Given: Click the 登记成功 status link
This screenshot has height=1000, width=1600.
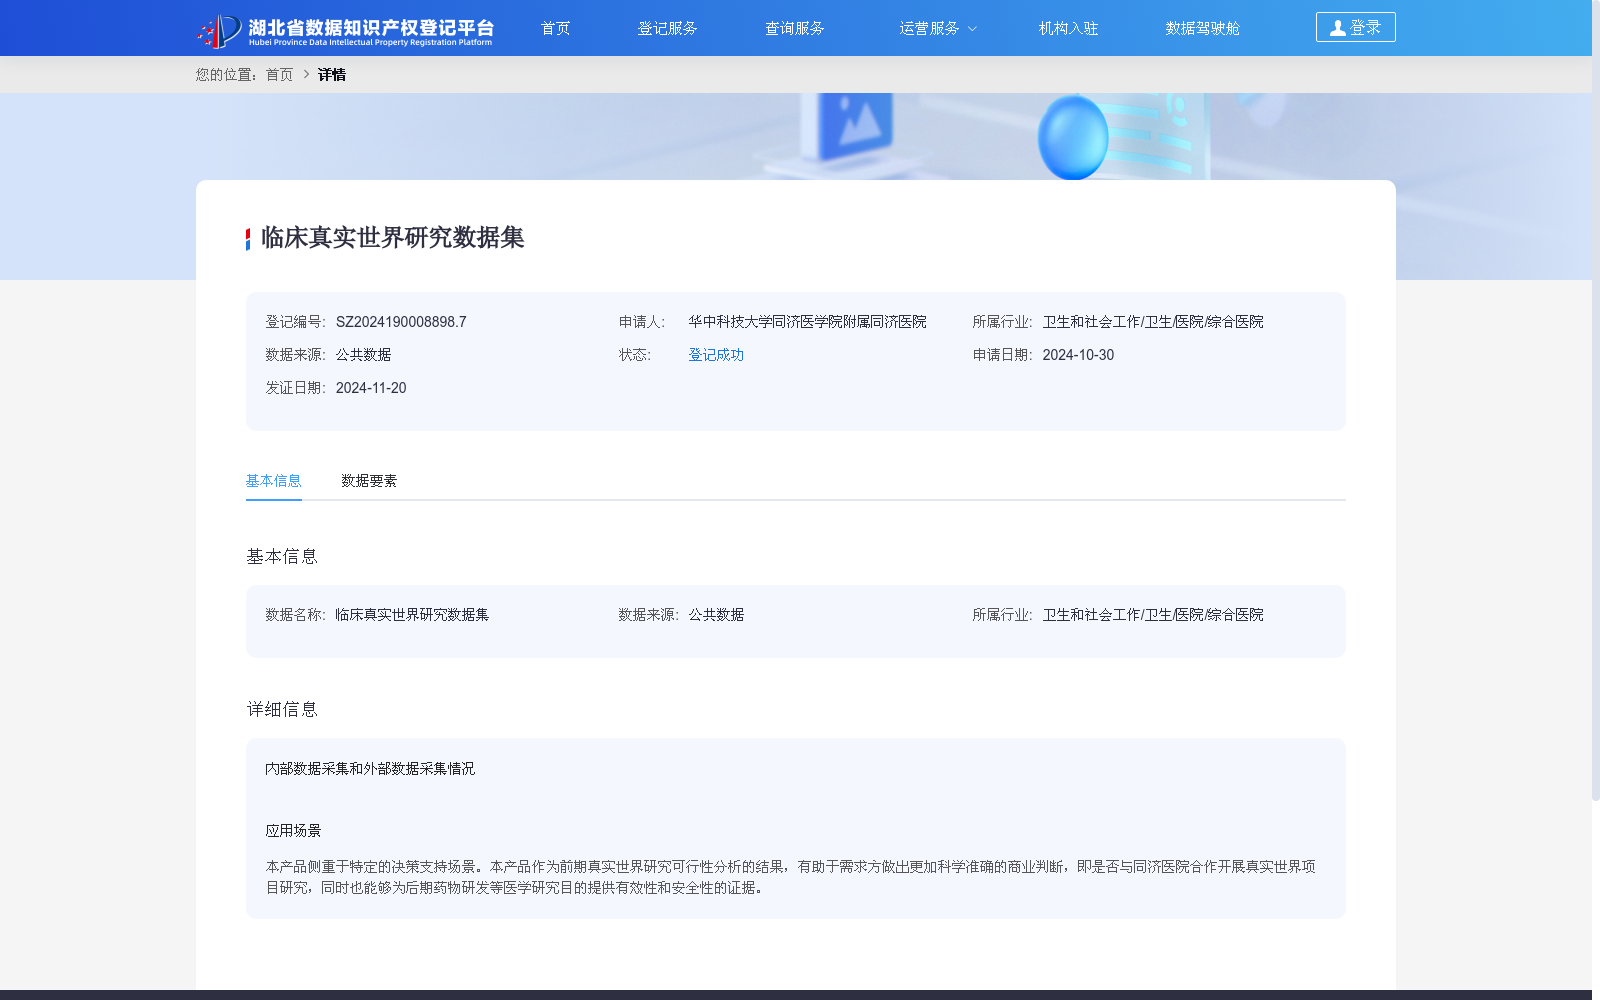Looking at the screenshot, I should (x=716, y=355).
